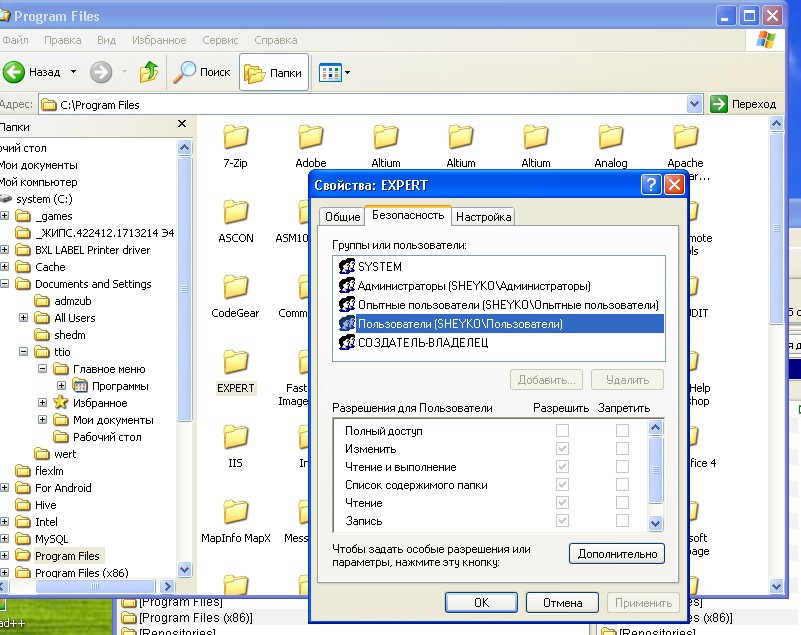Click the Дополнительно button
The height and width of the screenshot is (635, 801).
click(x=617, y=553)
